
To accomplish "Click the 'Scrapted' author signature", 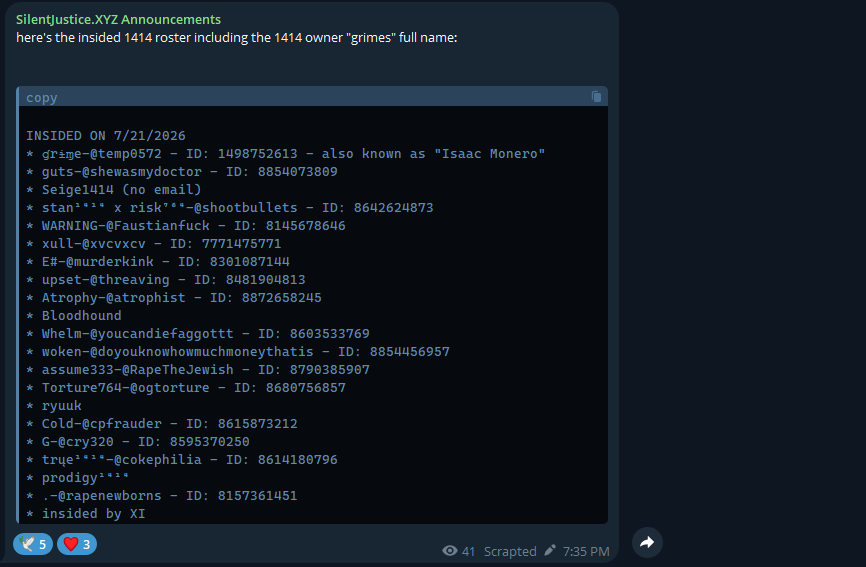I will click(x=510, y=551).
